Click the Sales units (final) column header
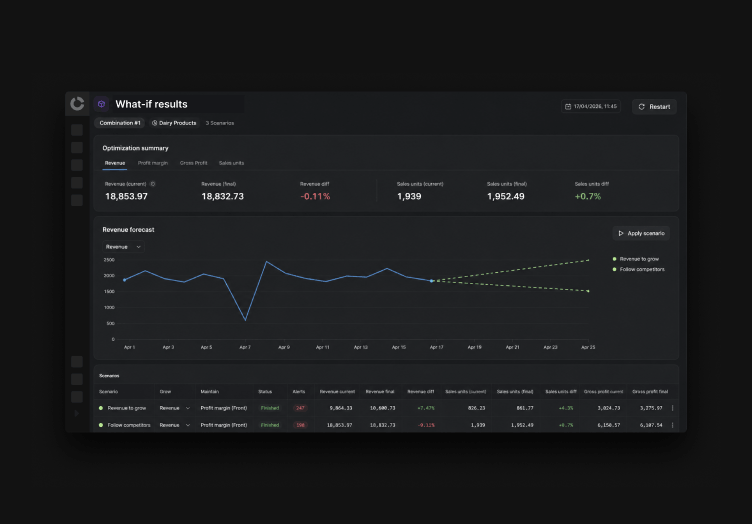The image size is (752, 524). click(515, 392)
